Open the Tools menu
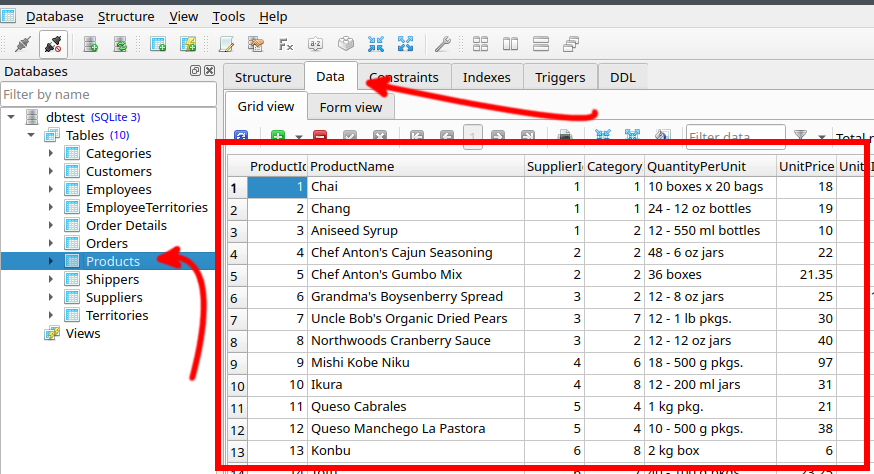 [x=228, y=17]
